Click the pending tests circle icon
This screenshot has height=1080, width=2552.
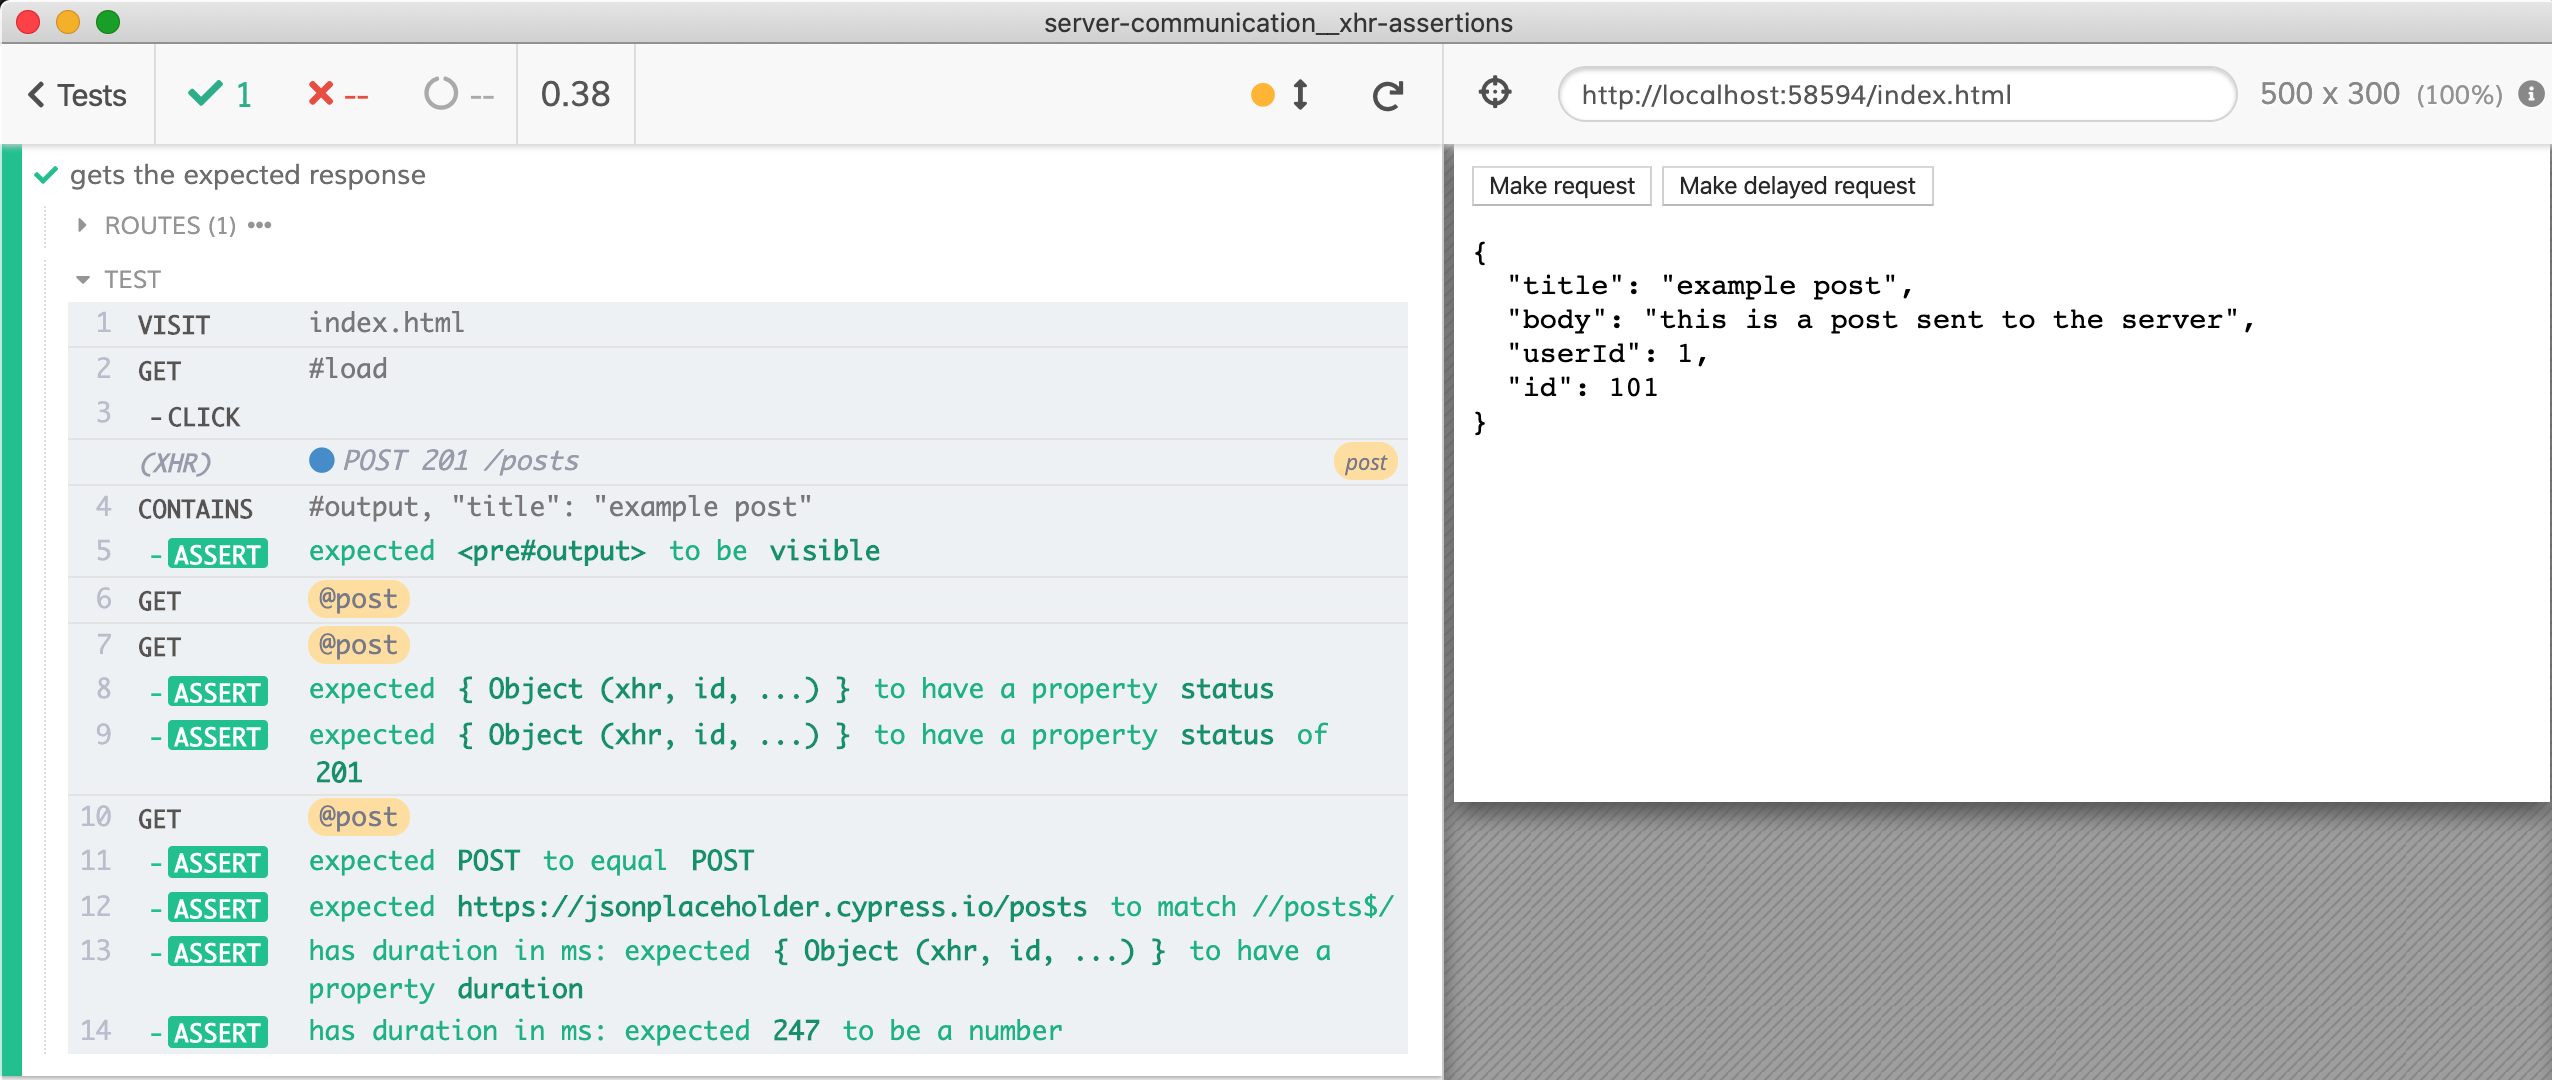pos(440,95)
